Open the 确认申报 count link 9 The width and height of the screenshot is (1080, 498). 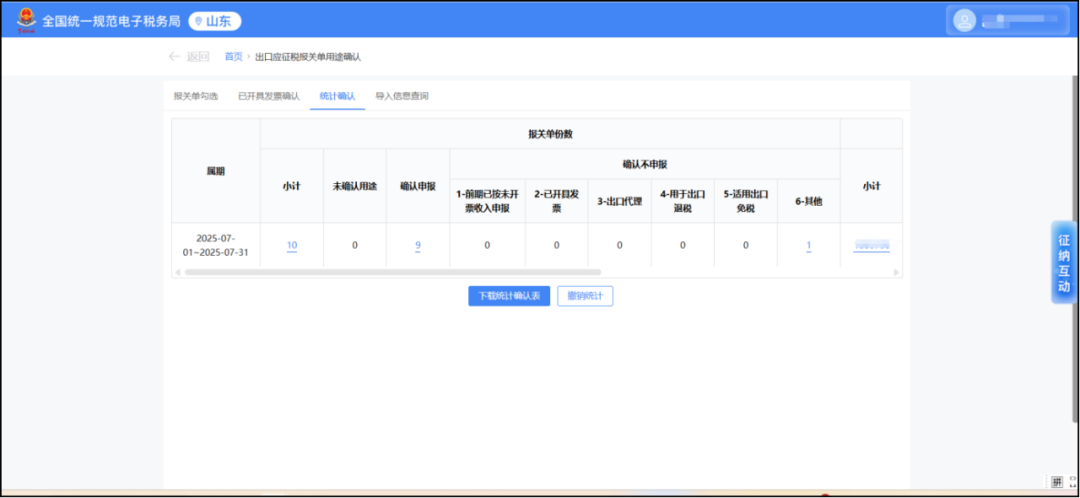click(417, 245)
